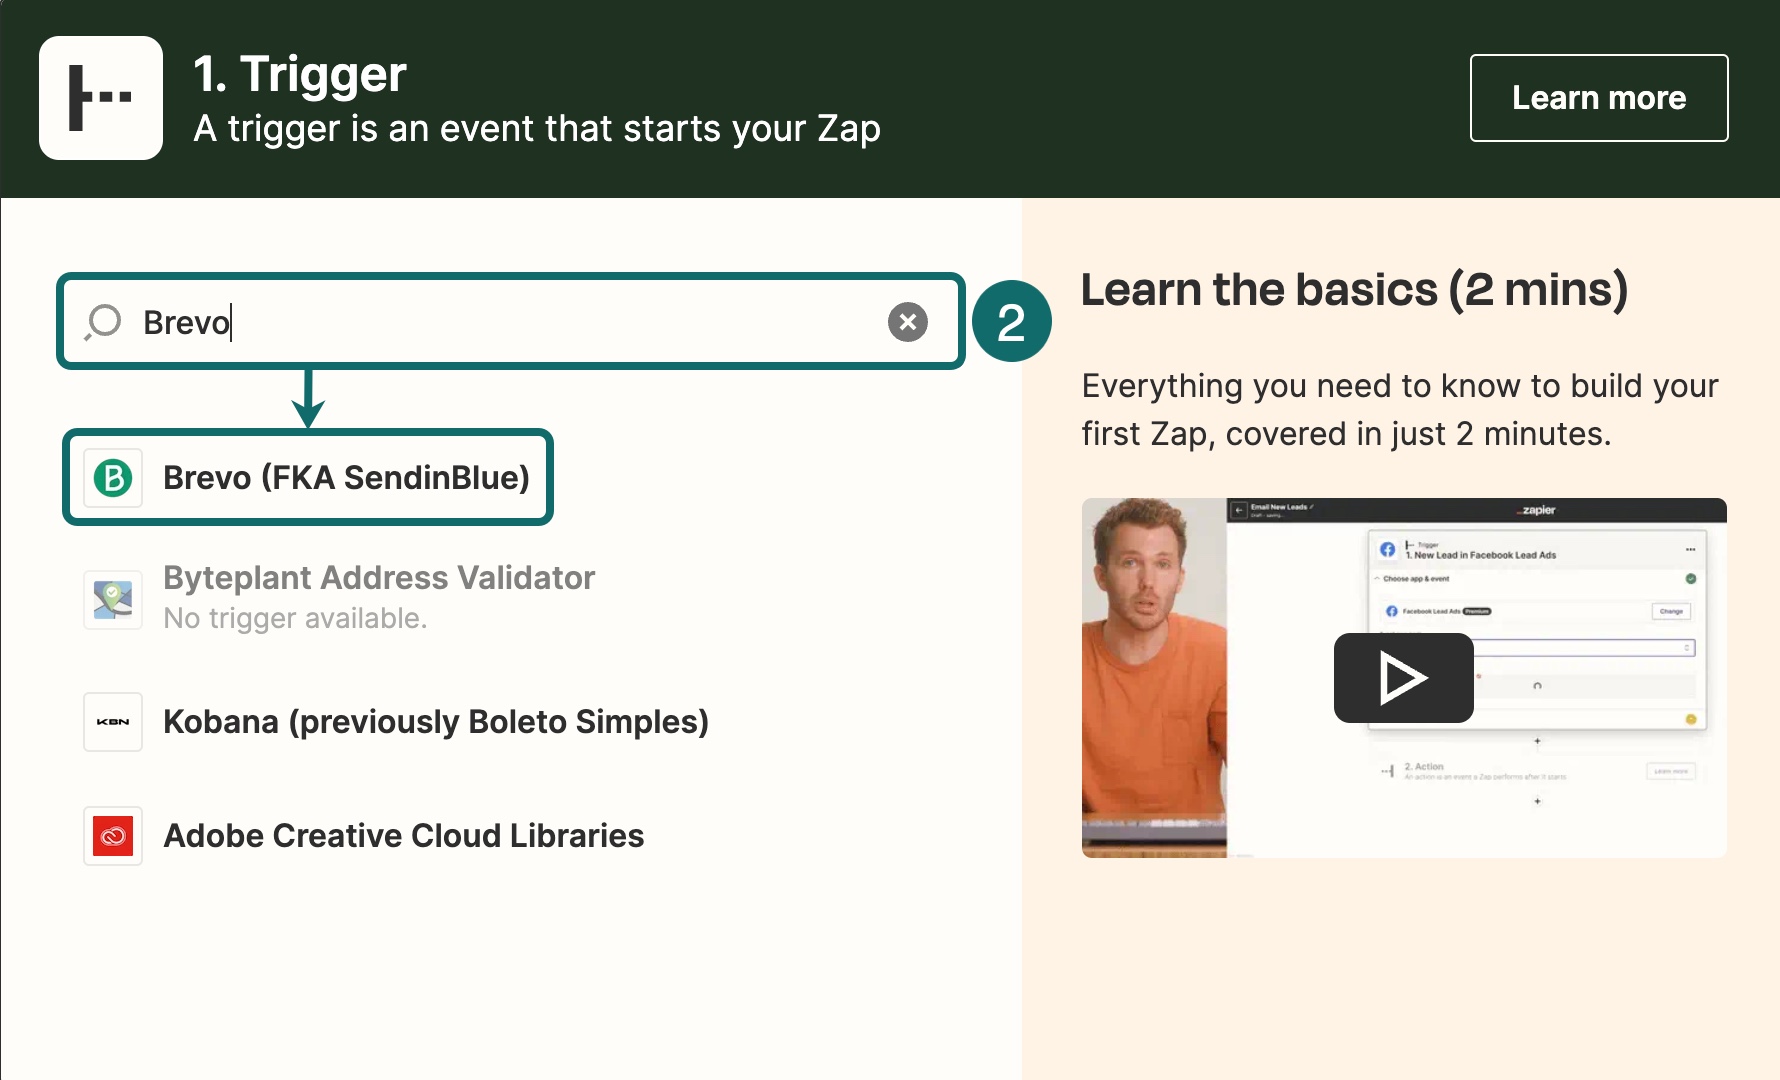Clear the Brevo search text
The width and height of the screenshot is (1780, 1080).
(x=907, y=322)
